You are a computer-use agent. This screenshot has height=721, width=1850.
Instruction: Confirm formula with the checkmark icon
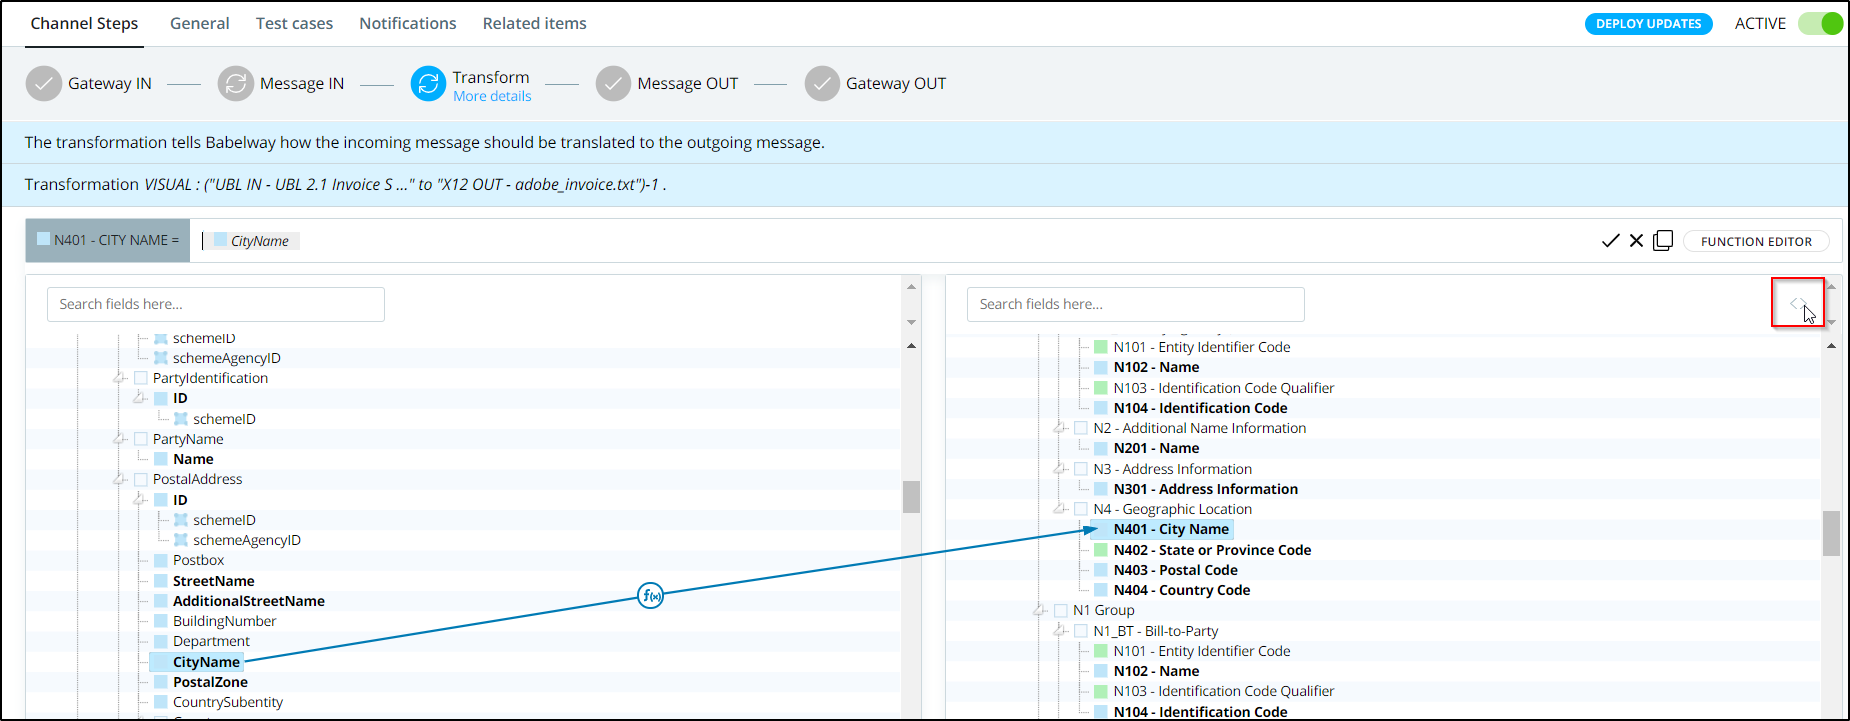pos(1610,241)
